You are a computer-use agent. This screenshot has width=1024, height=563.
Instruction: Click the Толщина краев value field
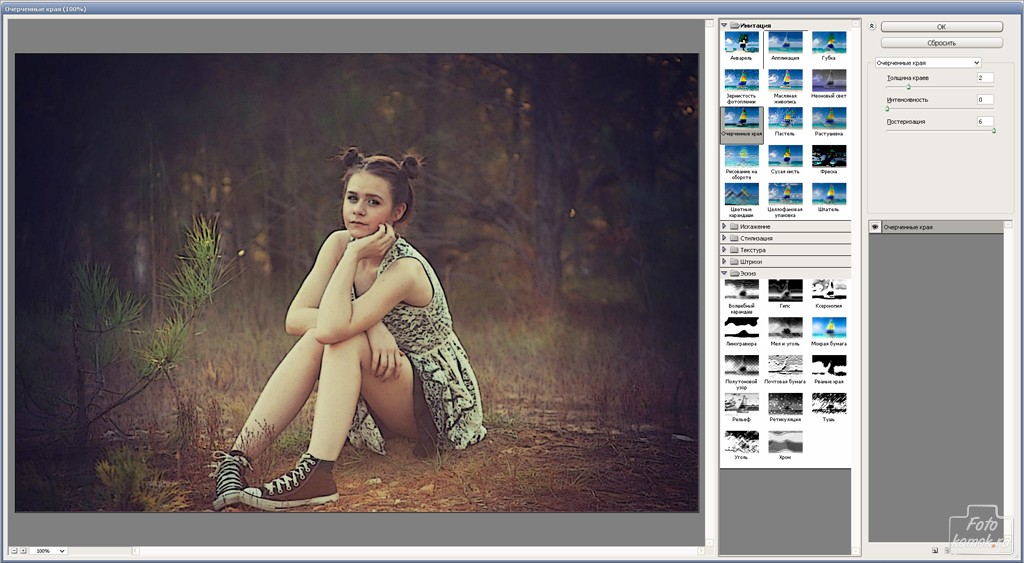[x=985, y=78]
